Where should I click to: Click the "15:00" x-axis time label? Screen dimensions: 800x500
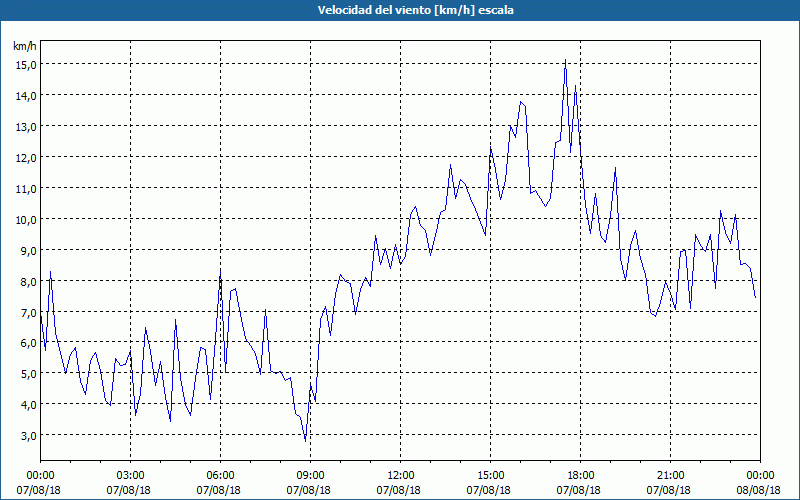tap(490, 476)
